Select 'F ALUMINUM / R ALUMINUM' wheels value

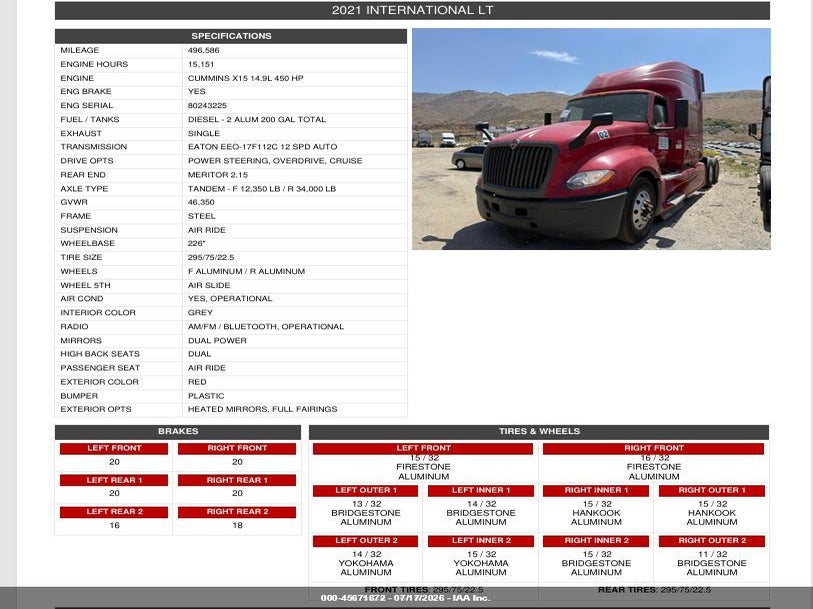[246, 271]
